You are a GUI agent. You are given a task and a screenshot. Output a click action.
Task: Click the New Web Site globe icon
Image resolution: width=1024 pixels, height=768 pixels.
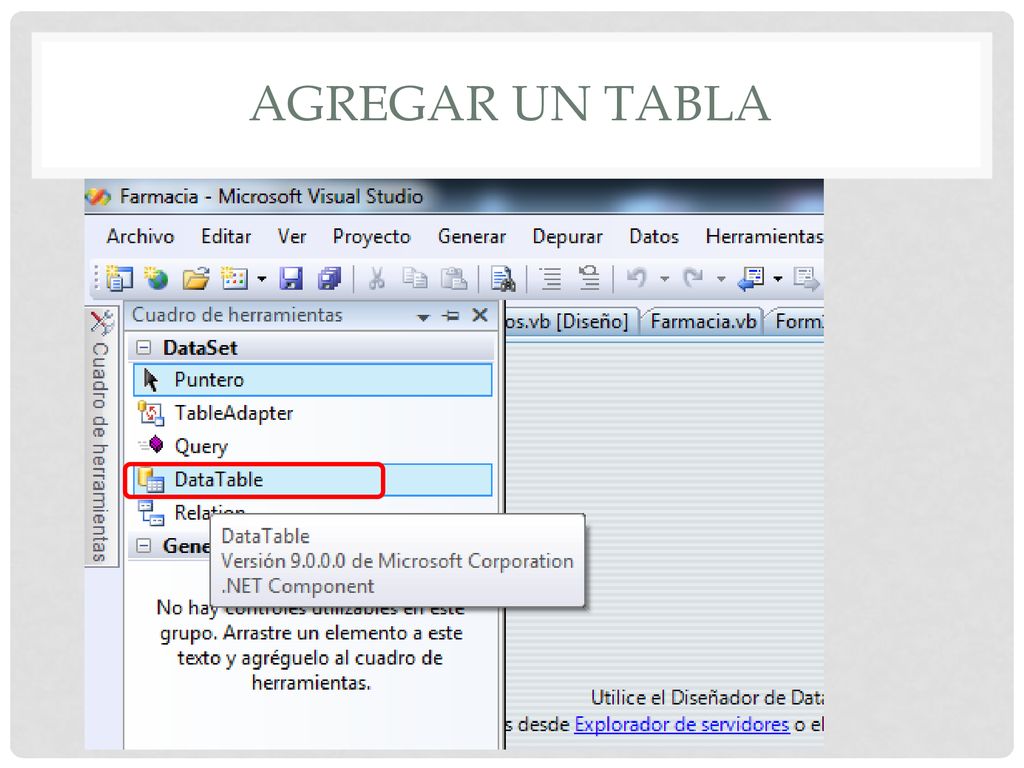click(157, 278)
